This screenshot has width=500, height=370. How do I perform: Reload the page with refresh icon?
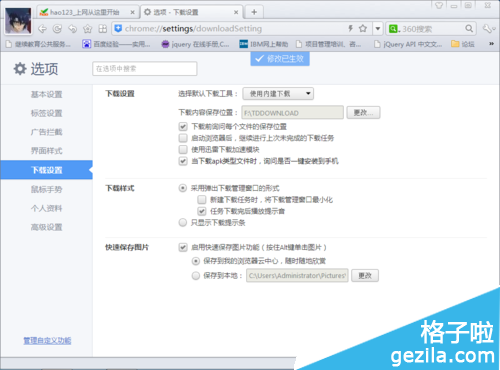[x=57, y=29]
